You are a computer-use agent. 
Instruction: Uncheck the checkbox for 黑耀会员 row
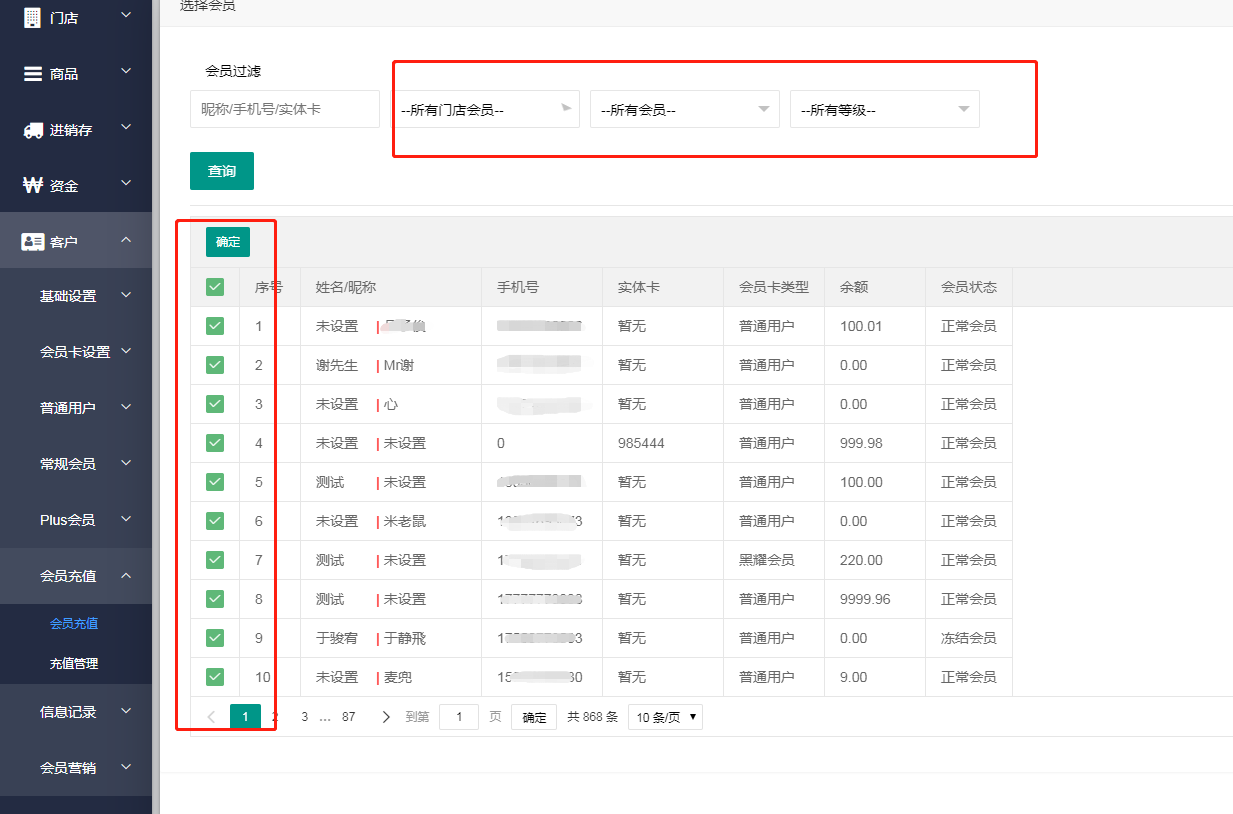click(215, 560)
